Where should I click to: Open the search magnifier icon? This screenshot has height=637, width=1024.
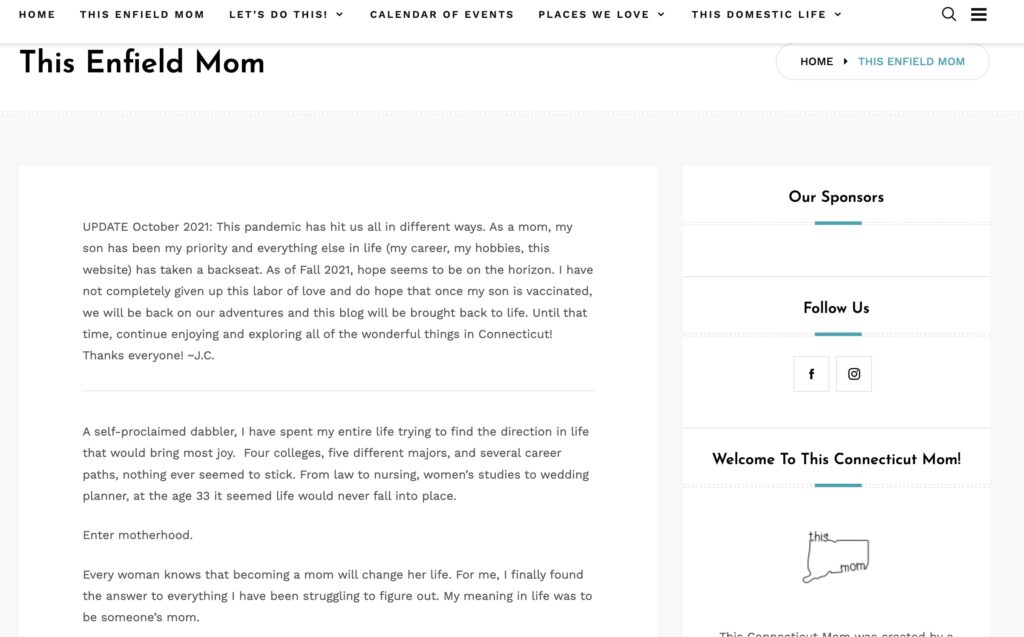[949, 14]
